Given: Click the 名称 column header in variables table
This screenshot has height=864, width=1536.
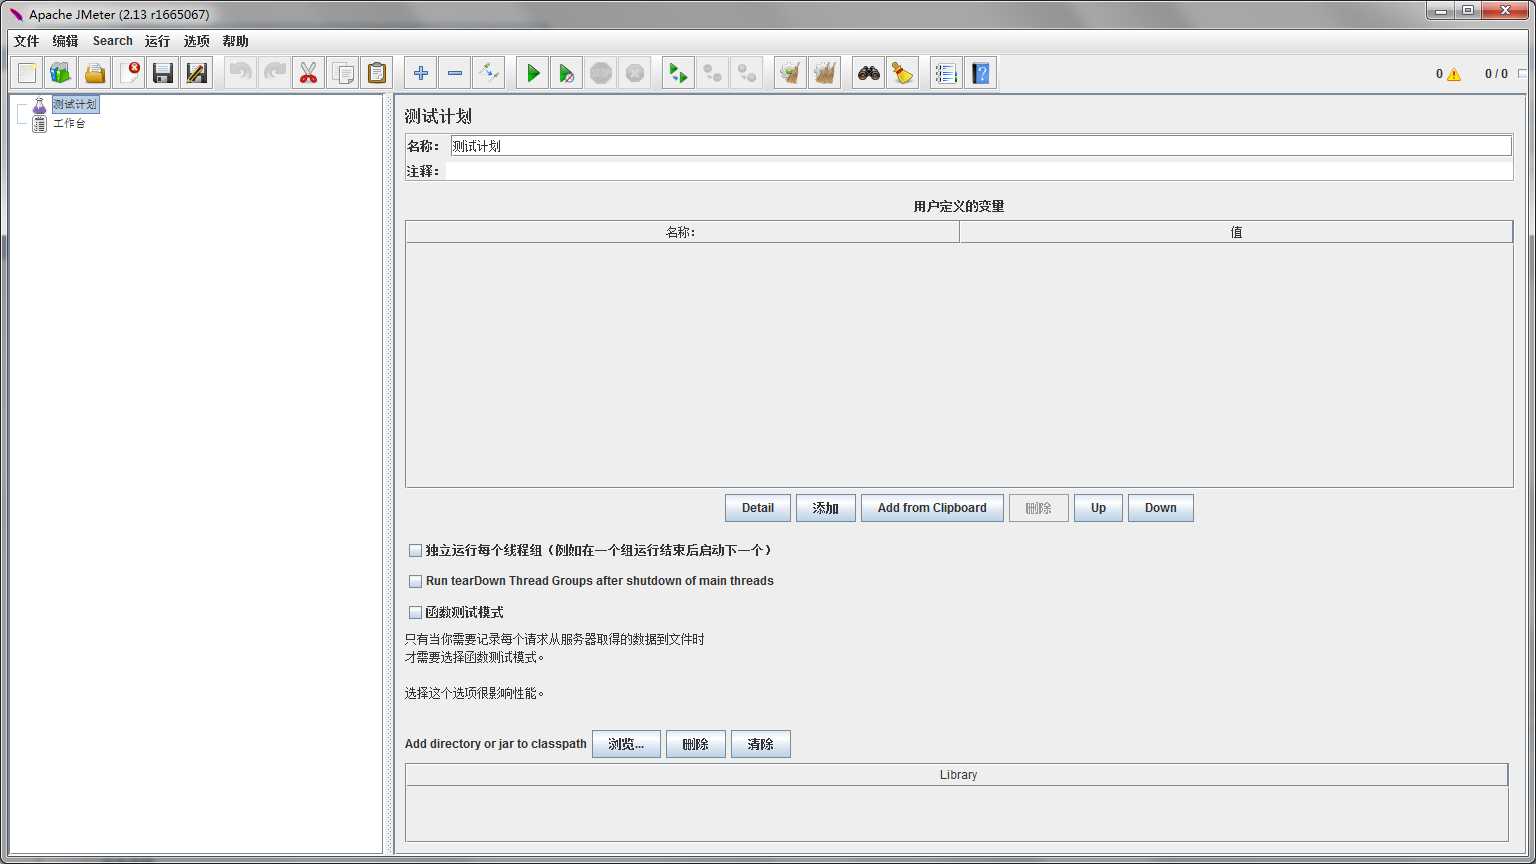Looking at the screenshot, I should click(x=682, y=232).
